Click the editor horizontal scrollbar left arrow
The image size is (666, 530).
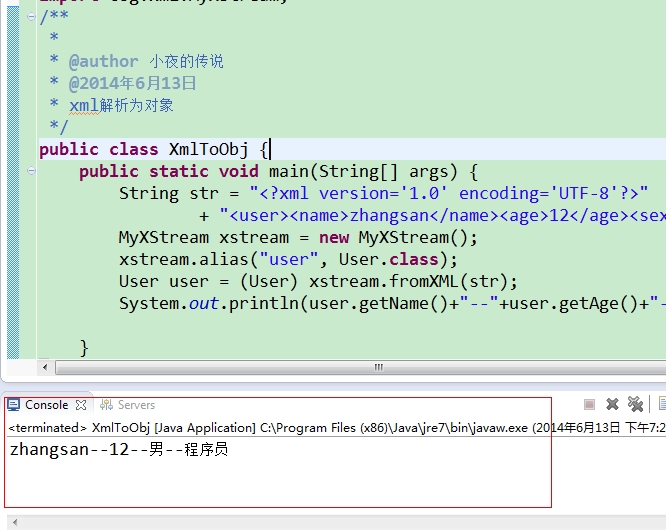point(45,367)
